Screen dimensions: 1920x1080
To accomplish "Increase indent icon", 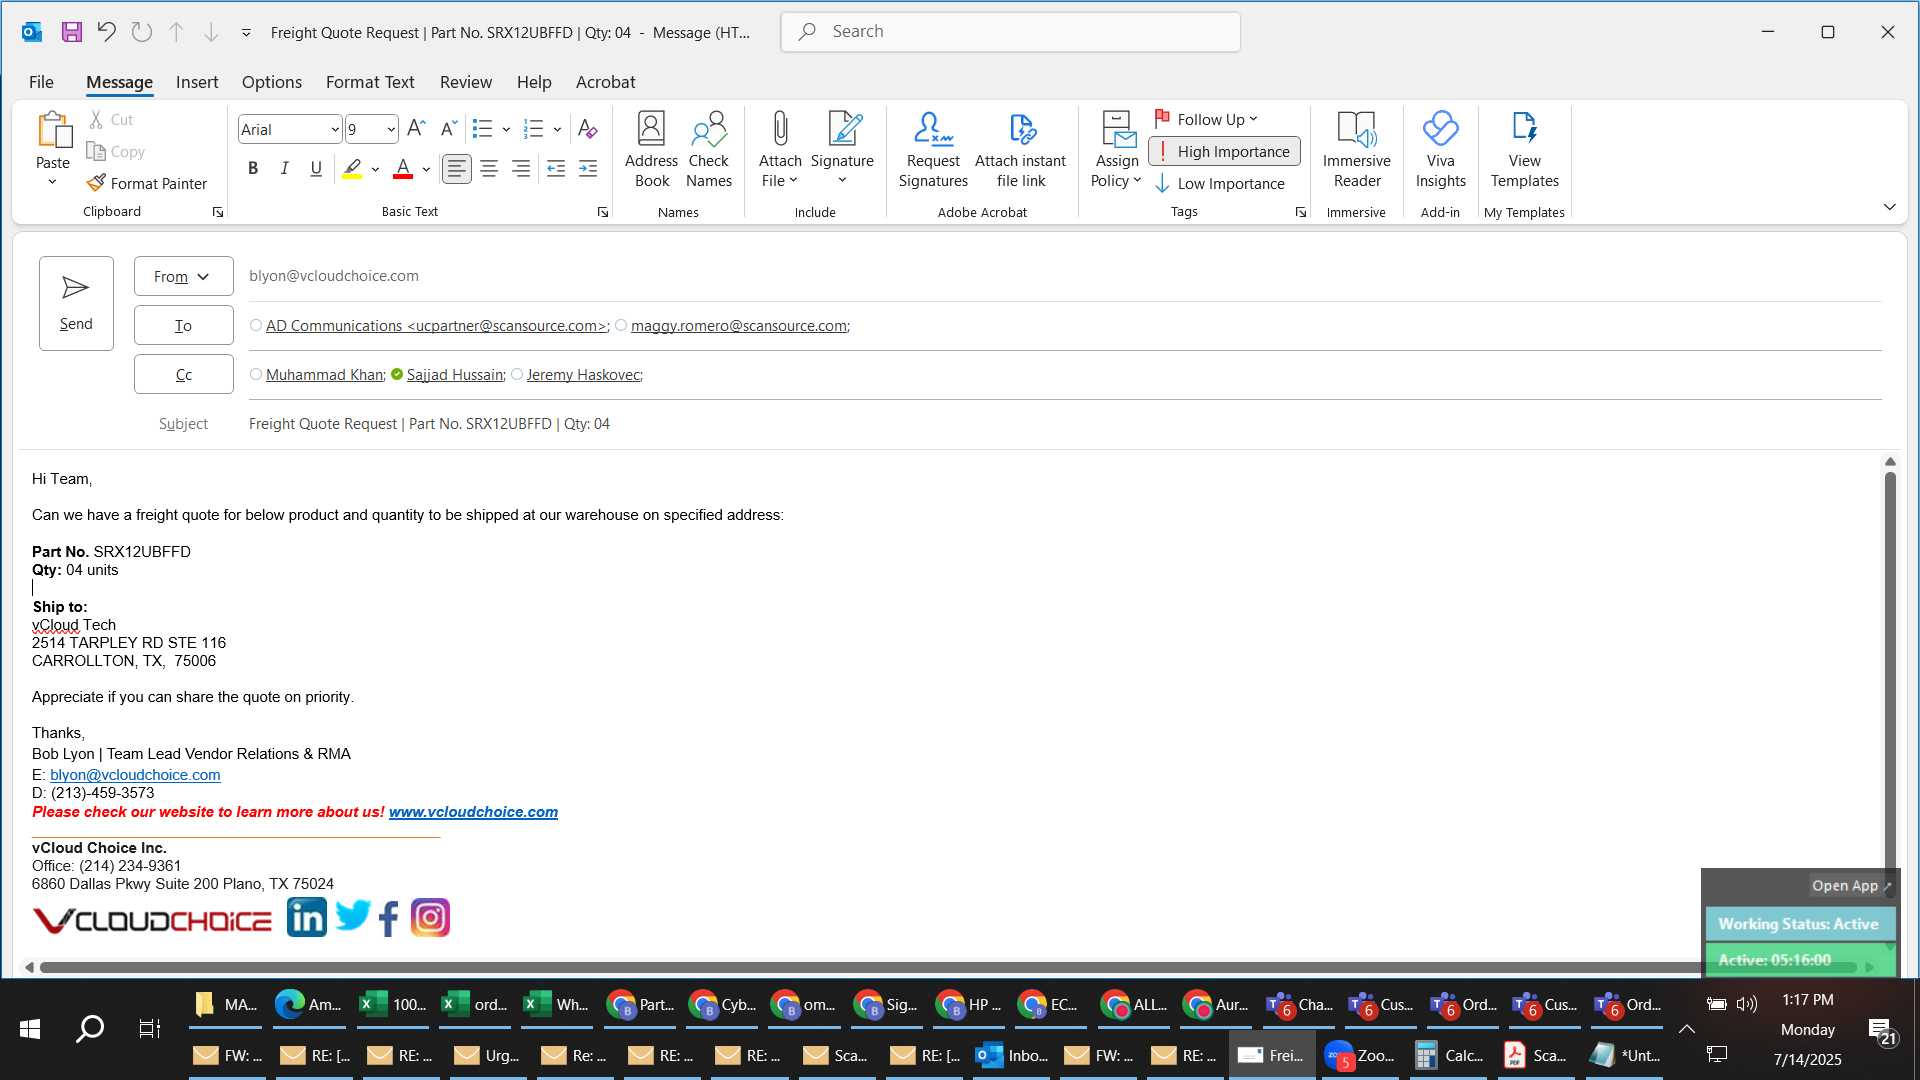I will pyautogui.click(x=588, y=169).
